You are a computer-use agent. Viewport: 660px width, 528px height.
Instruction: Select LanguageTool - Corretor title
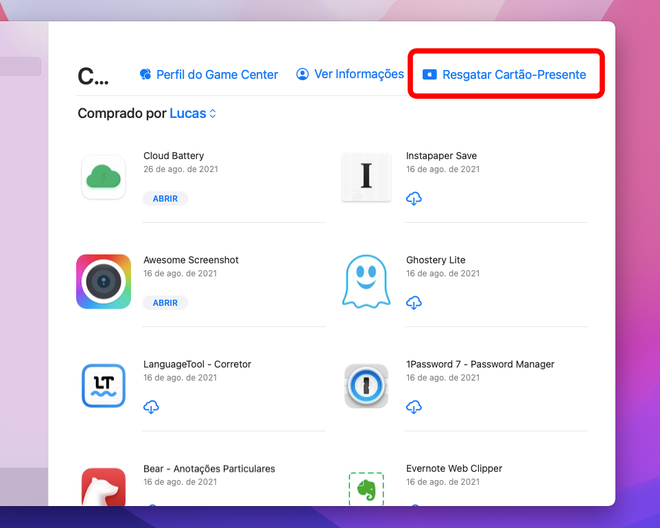197,364
